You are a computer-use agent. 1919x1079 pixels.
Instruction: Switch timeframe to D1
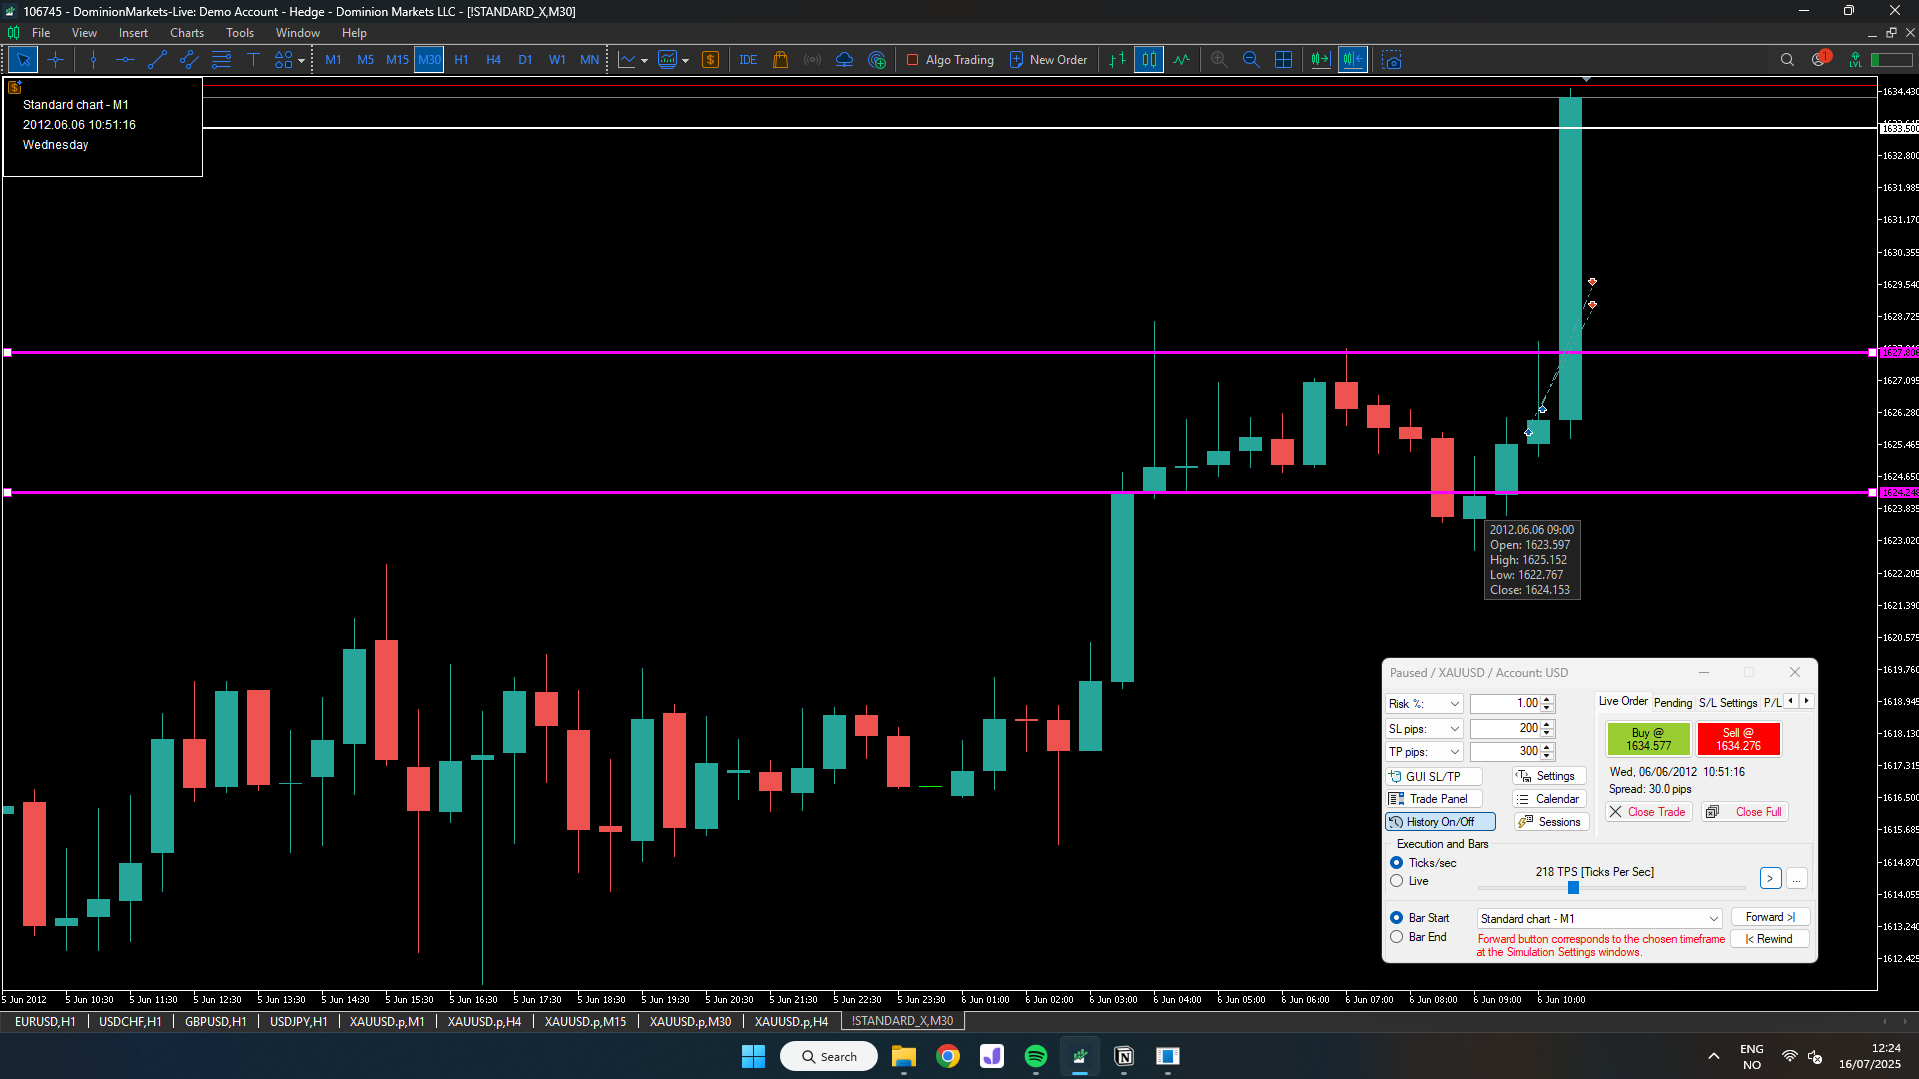525,60
